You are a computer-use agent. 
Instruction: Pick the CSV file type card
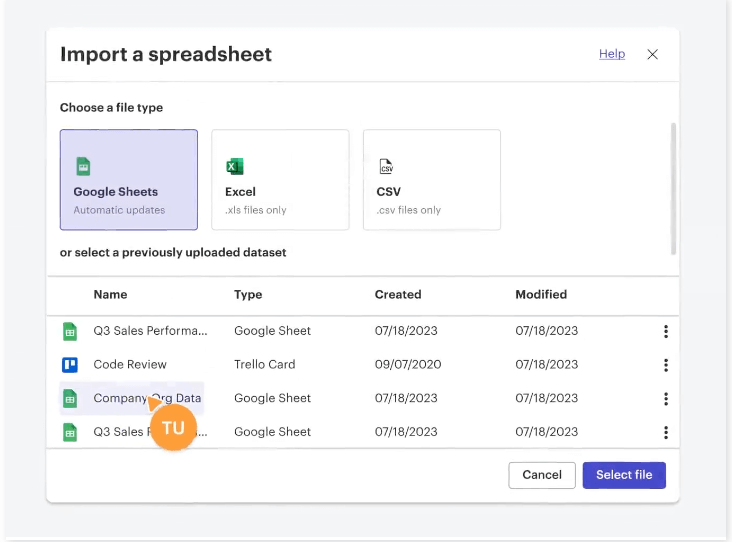(432, 180)
